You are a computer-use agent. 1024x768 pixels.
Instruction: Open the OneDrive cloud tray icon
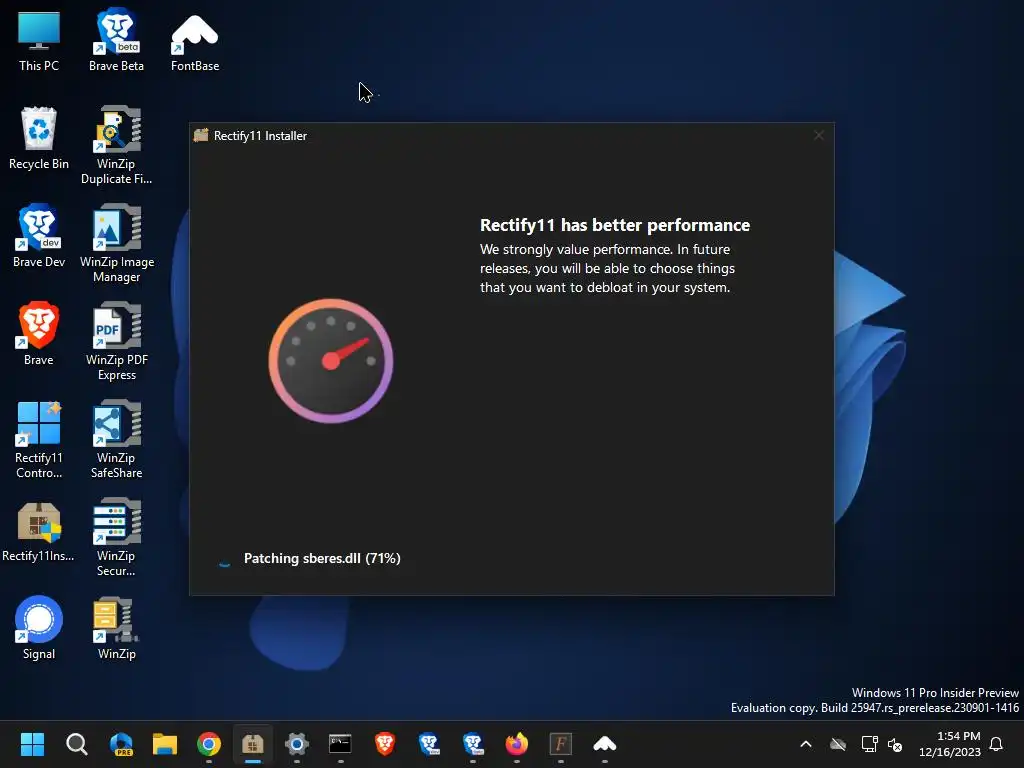(x=838, y=744)
